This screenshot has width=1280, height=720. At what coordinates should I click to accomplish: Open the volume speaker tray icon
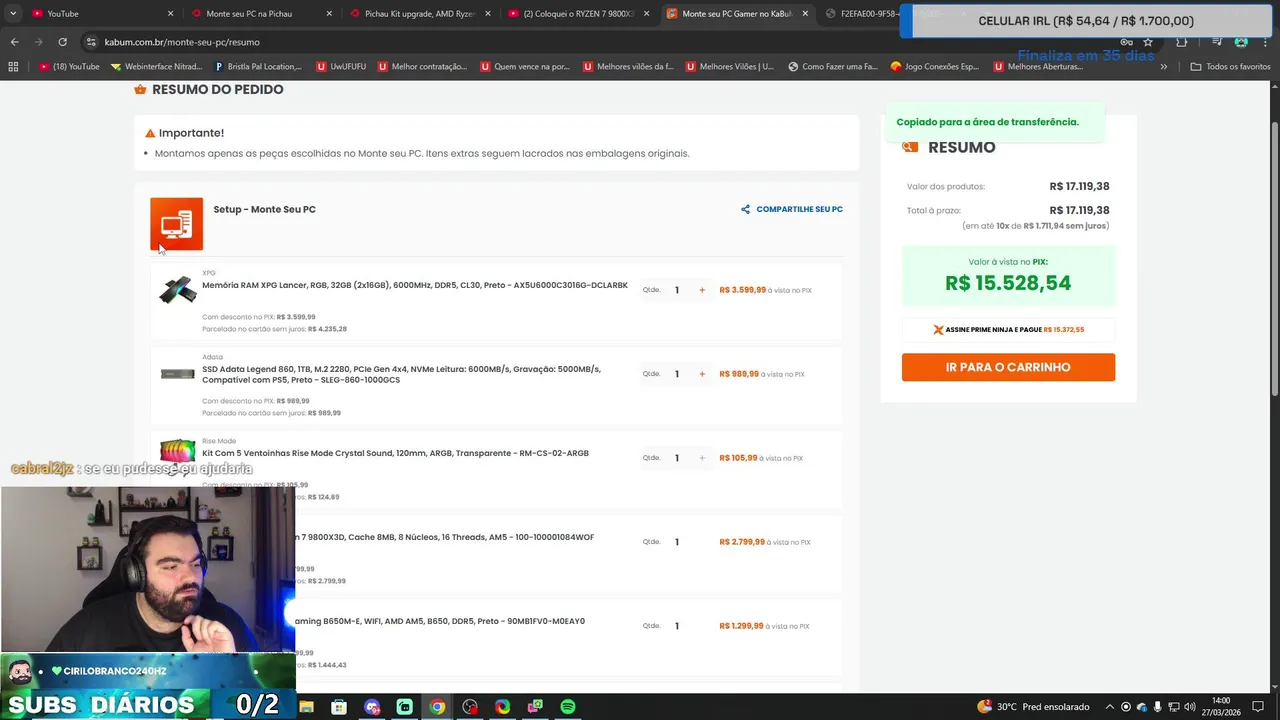pos(1190,707)
